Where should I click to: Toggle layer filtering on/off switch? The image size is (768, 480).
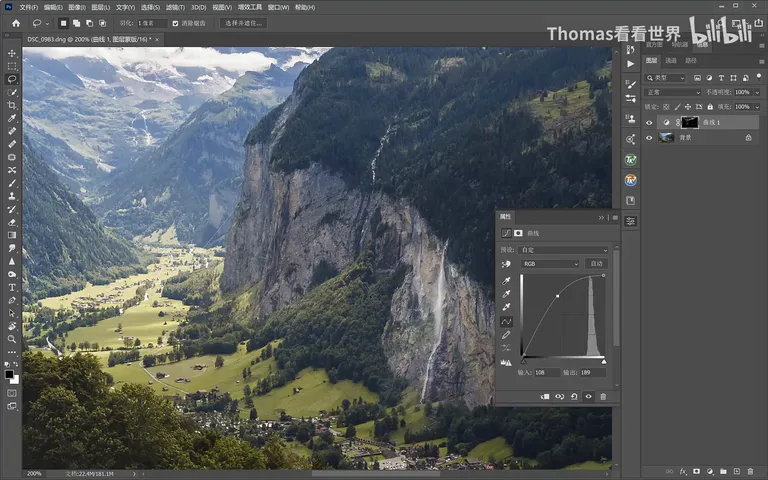click(759, 77)
